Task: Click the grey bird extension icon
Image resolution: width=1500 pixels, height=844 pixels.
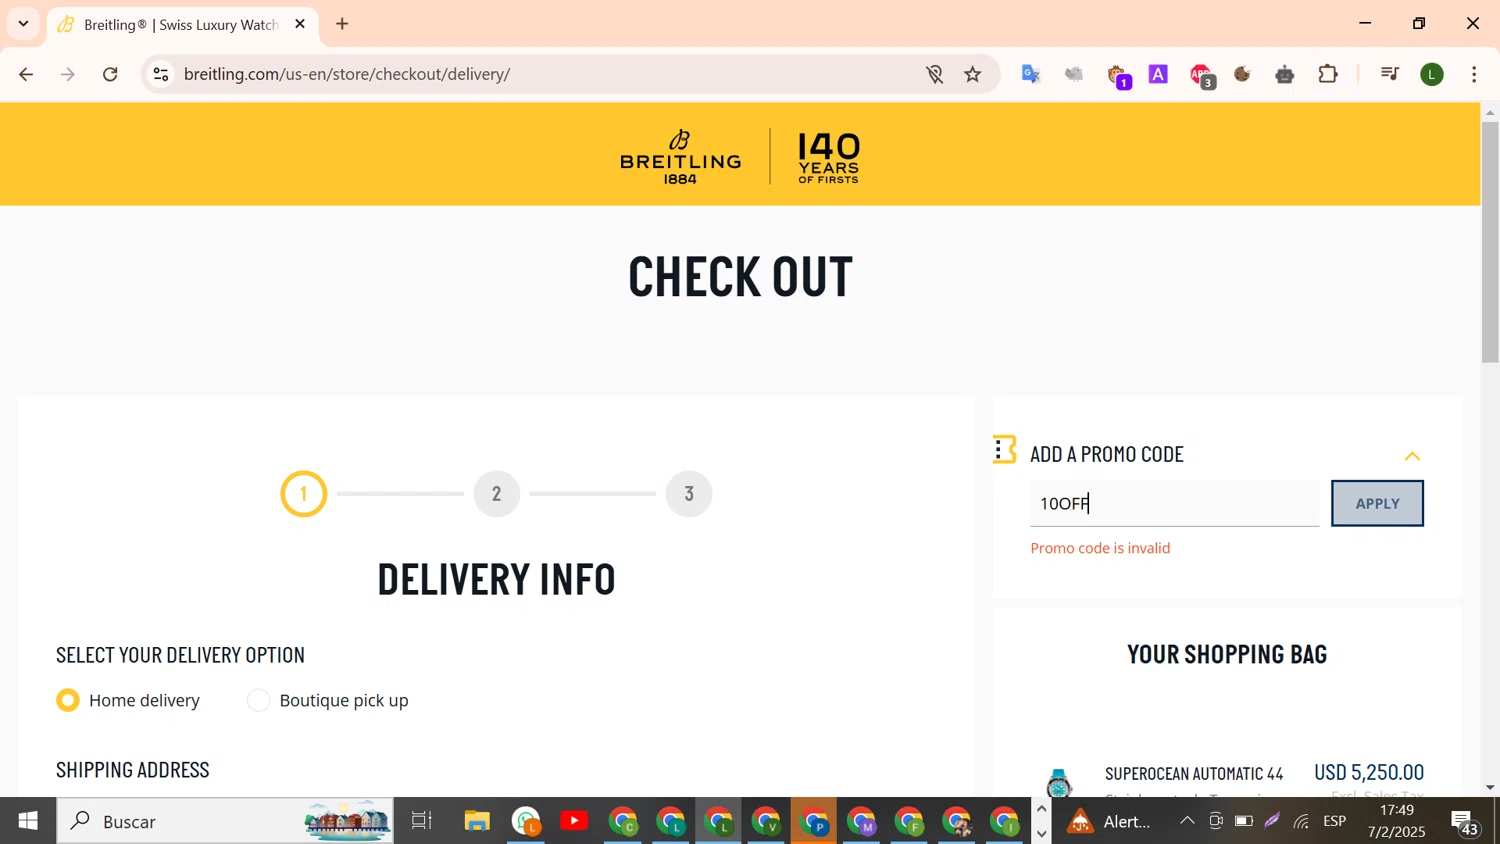Action: (1074, 74)
